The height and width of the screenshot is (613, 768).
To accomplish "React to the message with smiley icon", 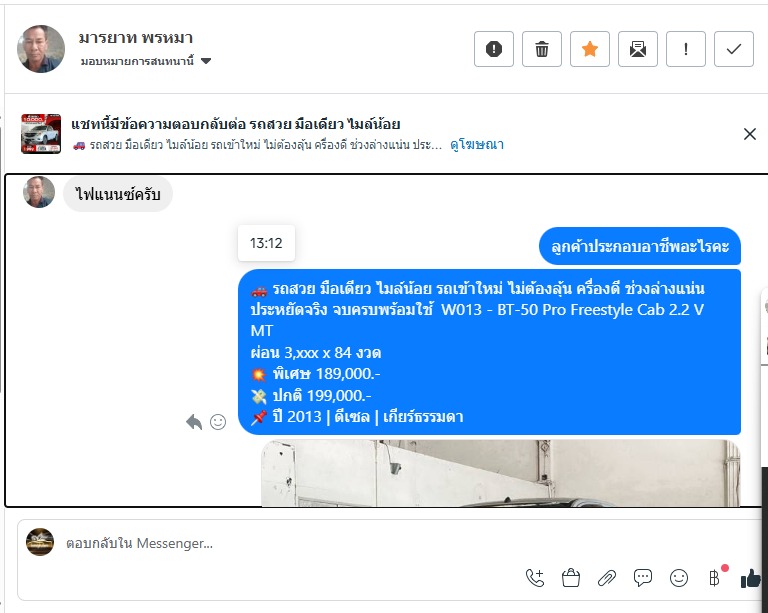I will [x=218, y=422].
